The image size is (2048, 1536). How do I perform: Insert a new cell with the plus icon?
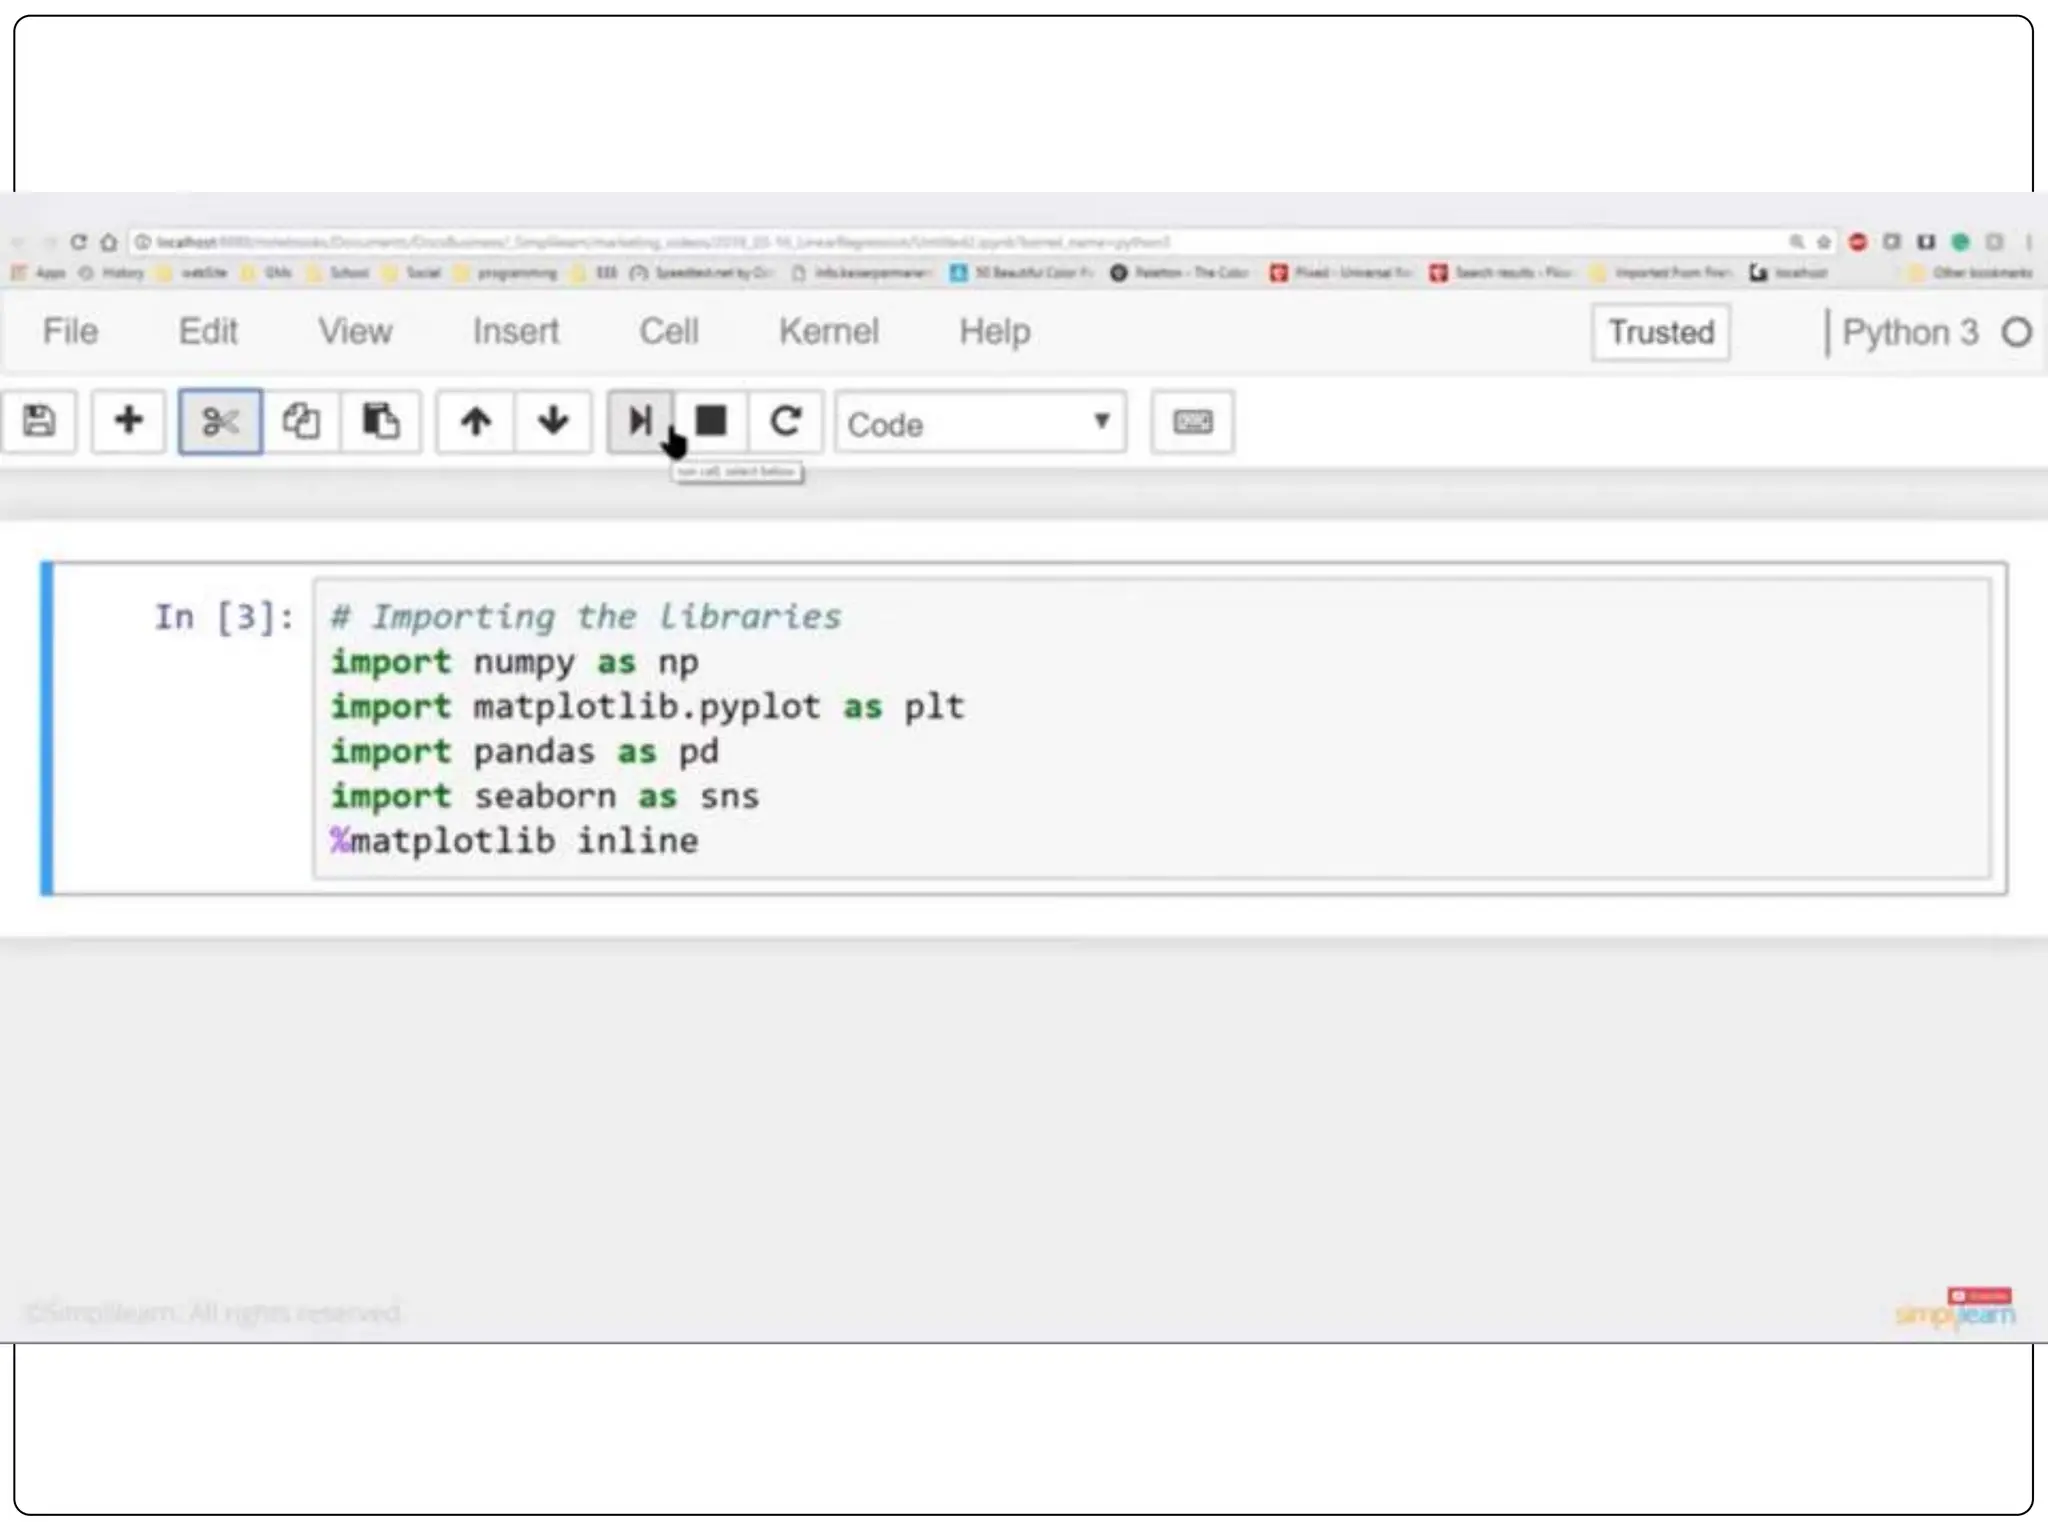(128, 421)
